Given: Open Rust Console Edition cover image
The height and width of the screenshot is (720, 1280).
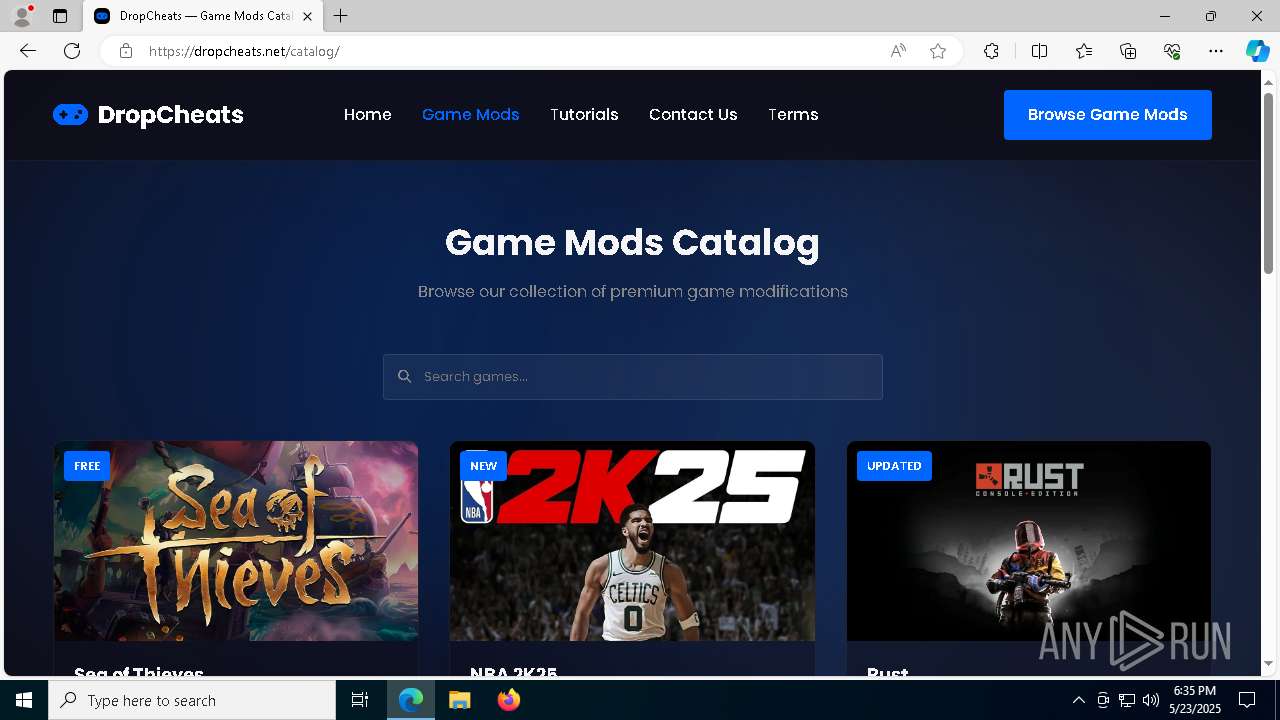Looking at the screenshot, I should [1029, 541].
